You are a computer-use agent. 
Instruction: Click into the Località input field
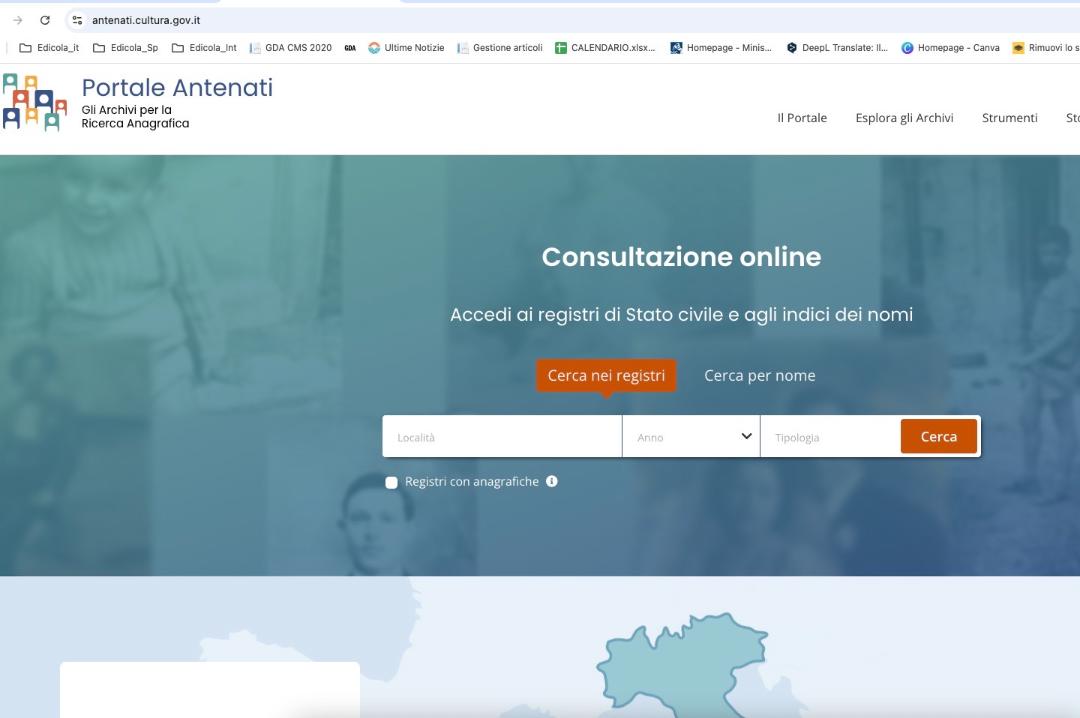pos(502,437)
